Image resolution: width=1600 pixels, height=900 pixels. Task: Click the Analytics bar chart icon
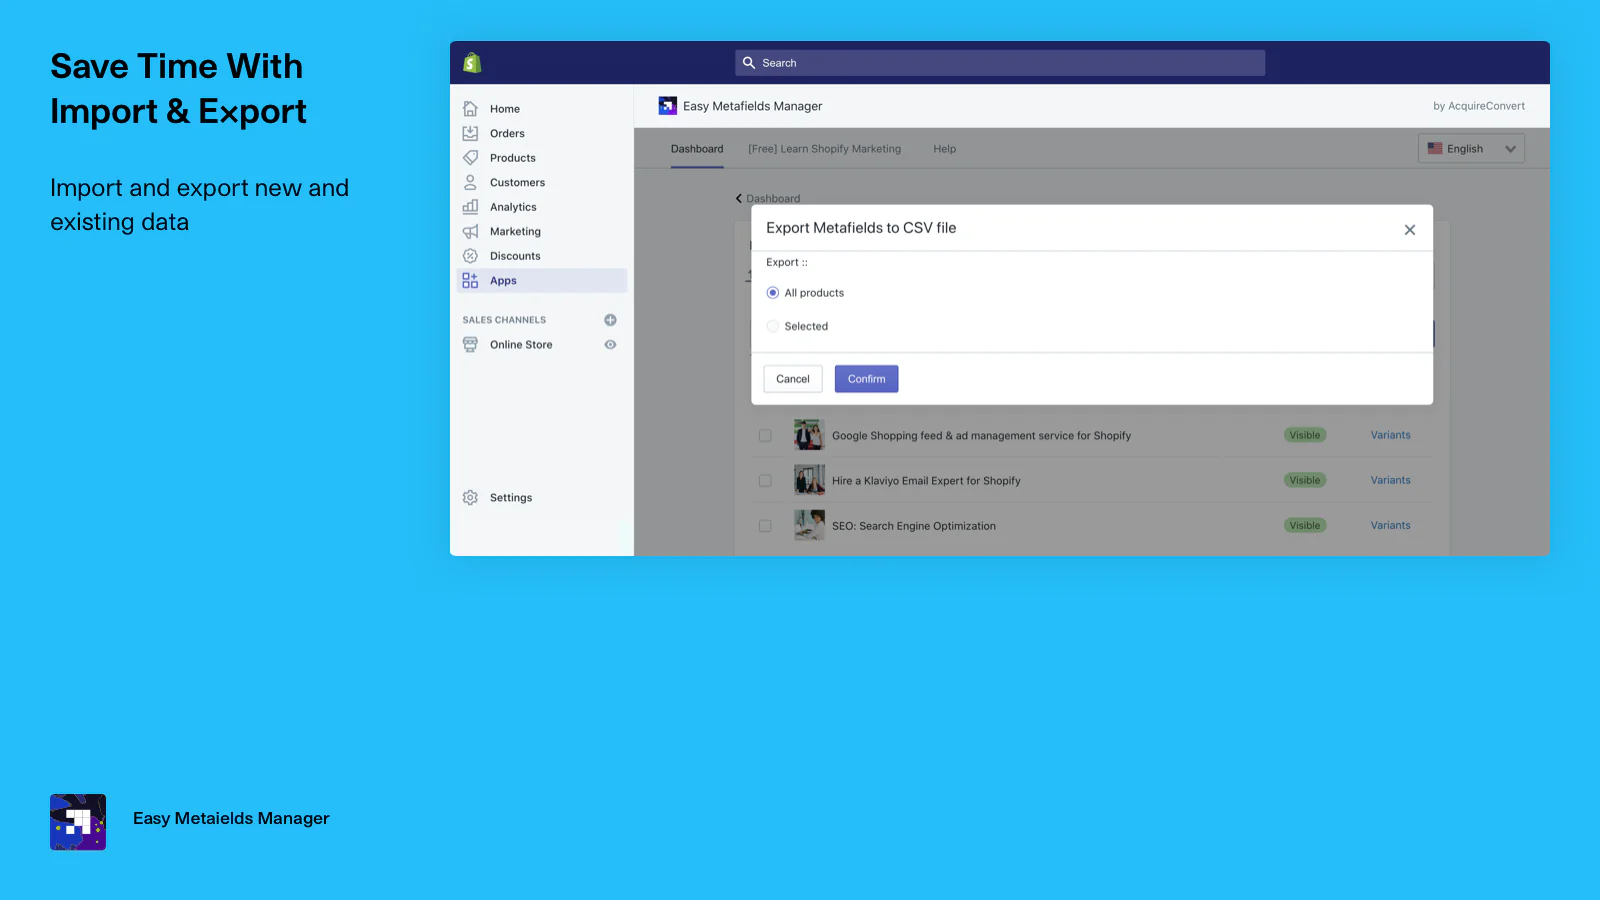coord(470,207)
